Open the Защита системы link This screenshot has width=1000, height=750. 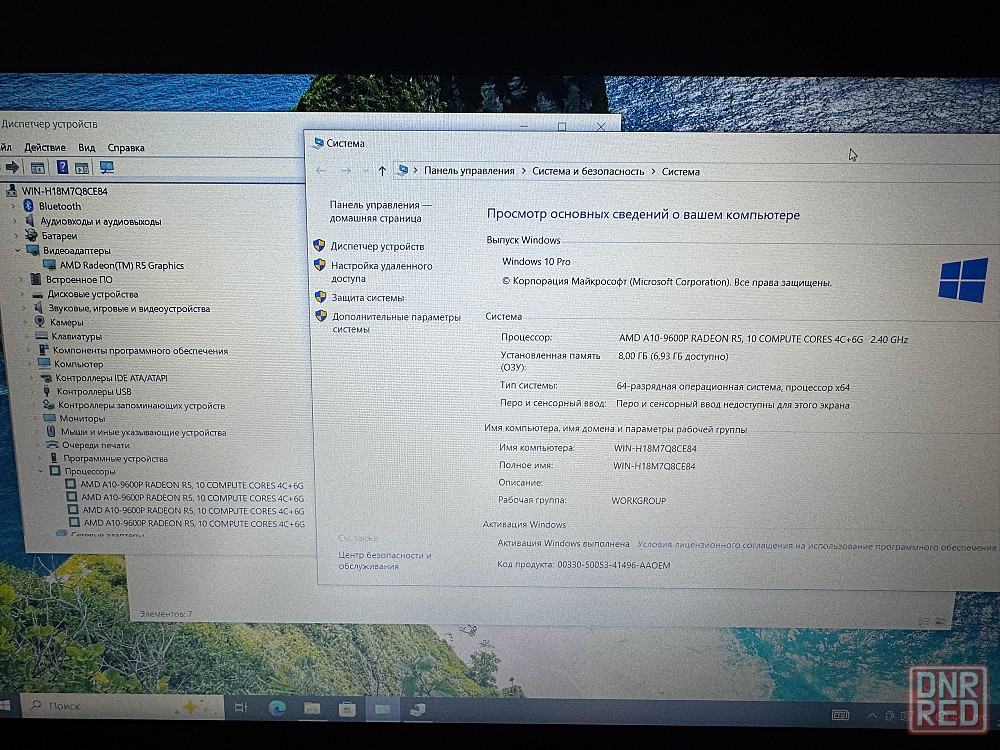(368, 298)
